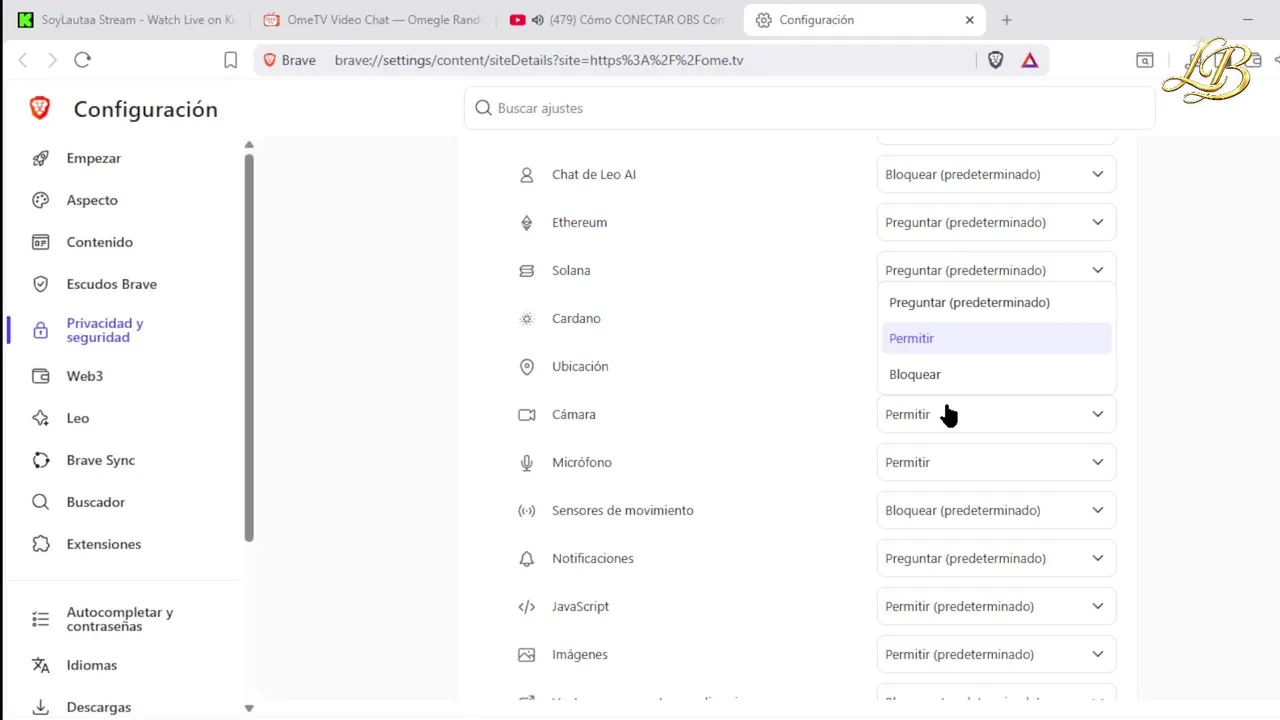Go to the Extensiones settings section
The image size is (1280, 720).
click(x=103, y=544)
